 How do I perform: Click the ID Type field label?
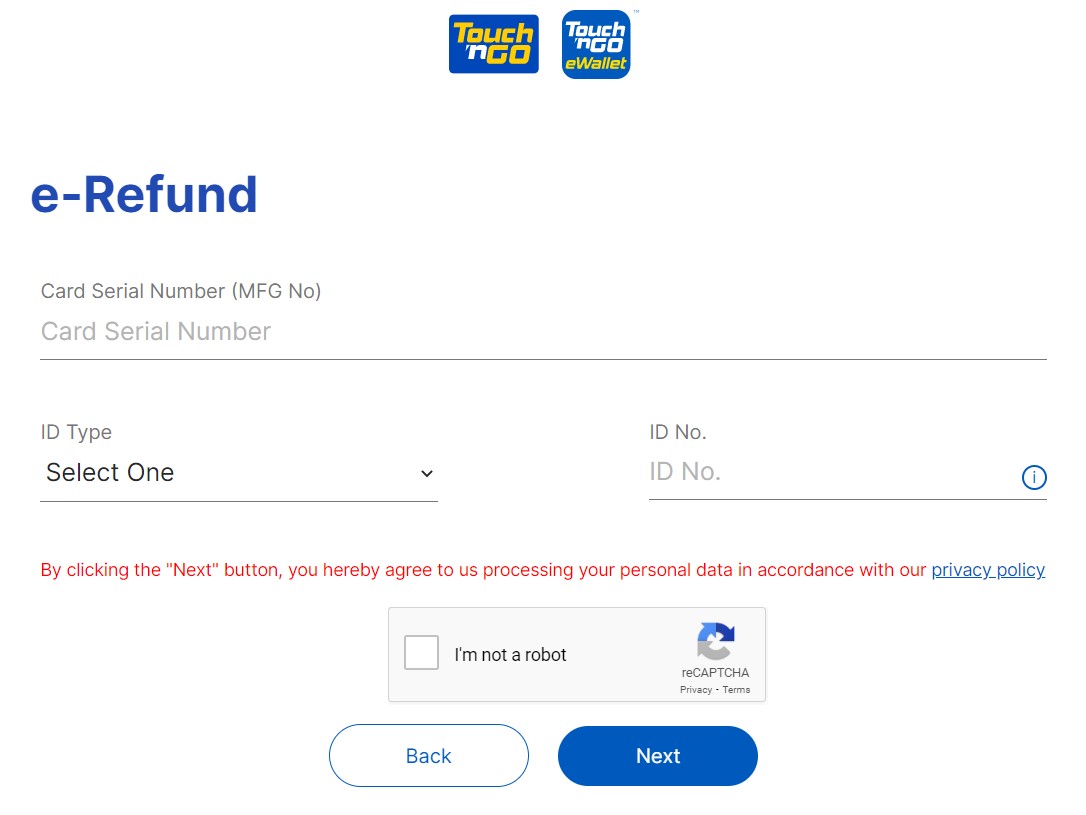pos(75,432)
